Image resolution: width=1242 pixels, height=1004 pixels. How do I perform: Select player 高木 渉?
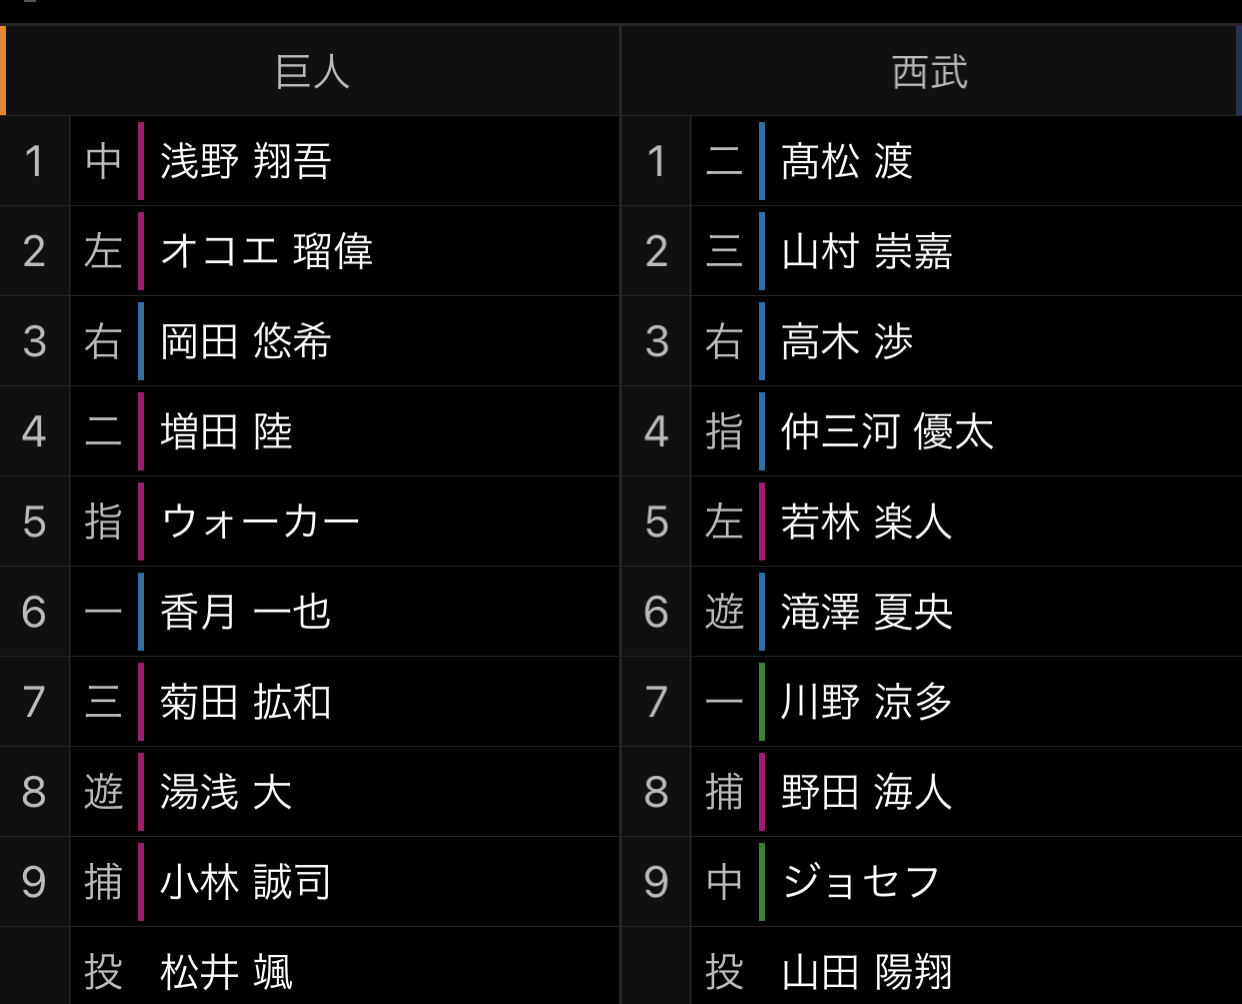point(847,341)
